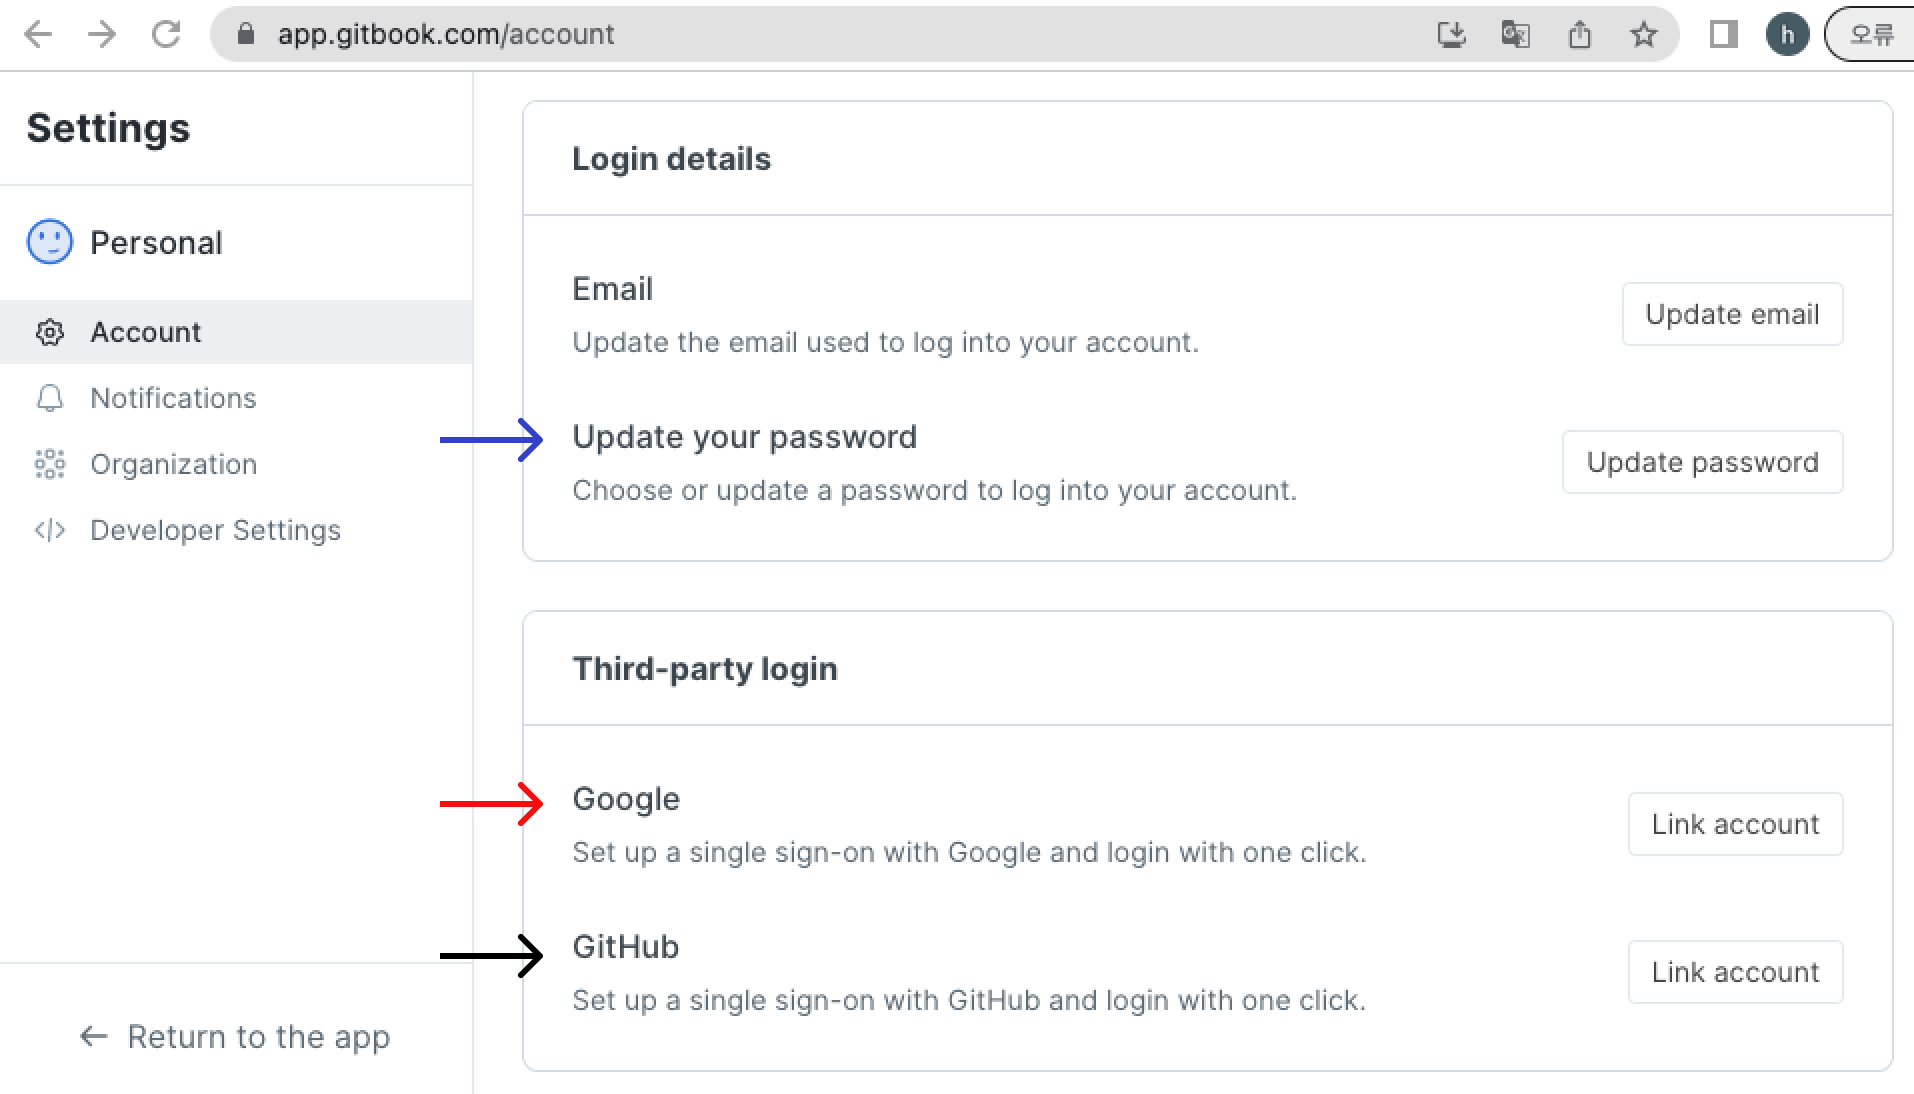Click the address bar URL field
The image size is (1914, 1094).
click(800, 35)
